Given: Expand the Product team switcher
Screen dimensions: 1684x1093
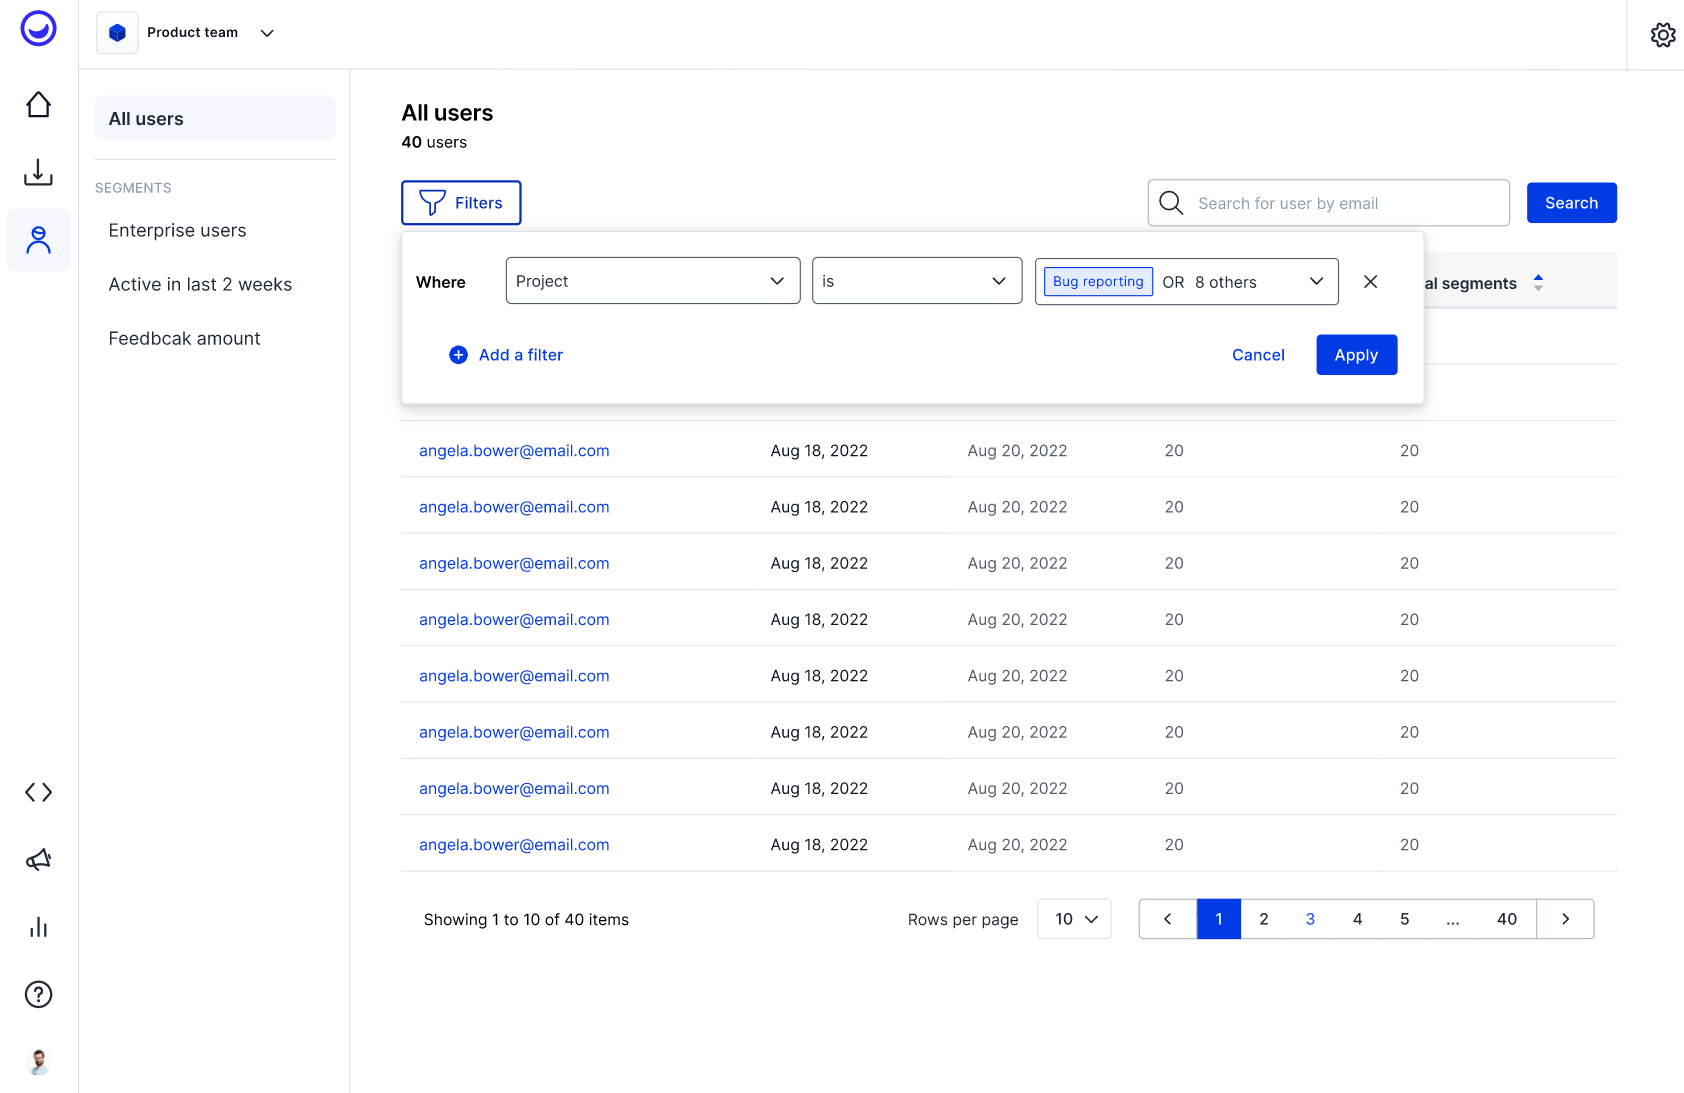Looking at the screenshot, I should coord(267,33).
